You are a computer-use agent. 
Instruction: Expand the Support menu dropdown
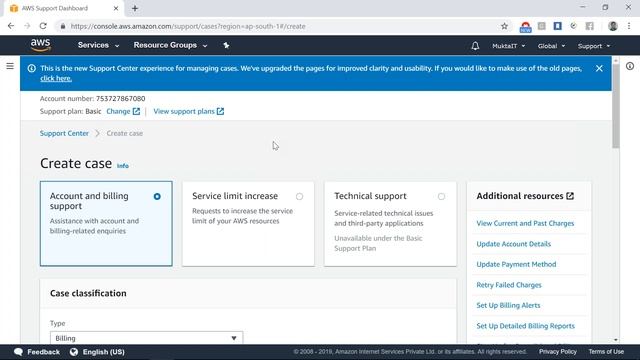594,46
